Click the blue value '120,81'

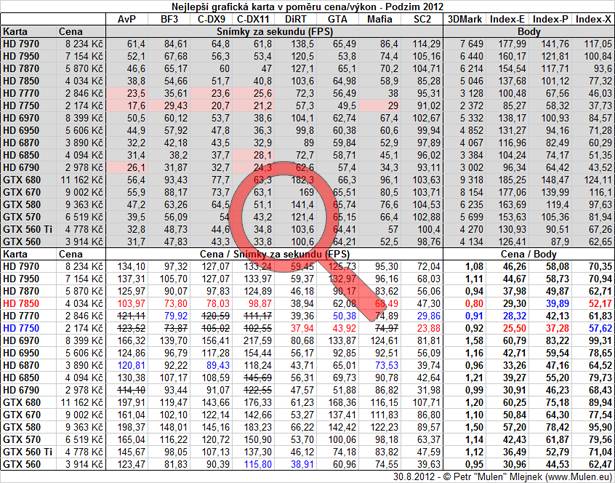point(131,366)
